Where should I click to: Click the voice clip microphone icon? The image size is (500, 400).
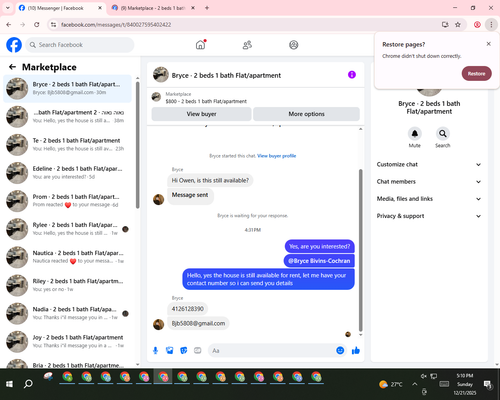(155, 350)
